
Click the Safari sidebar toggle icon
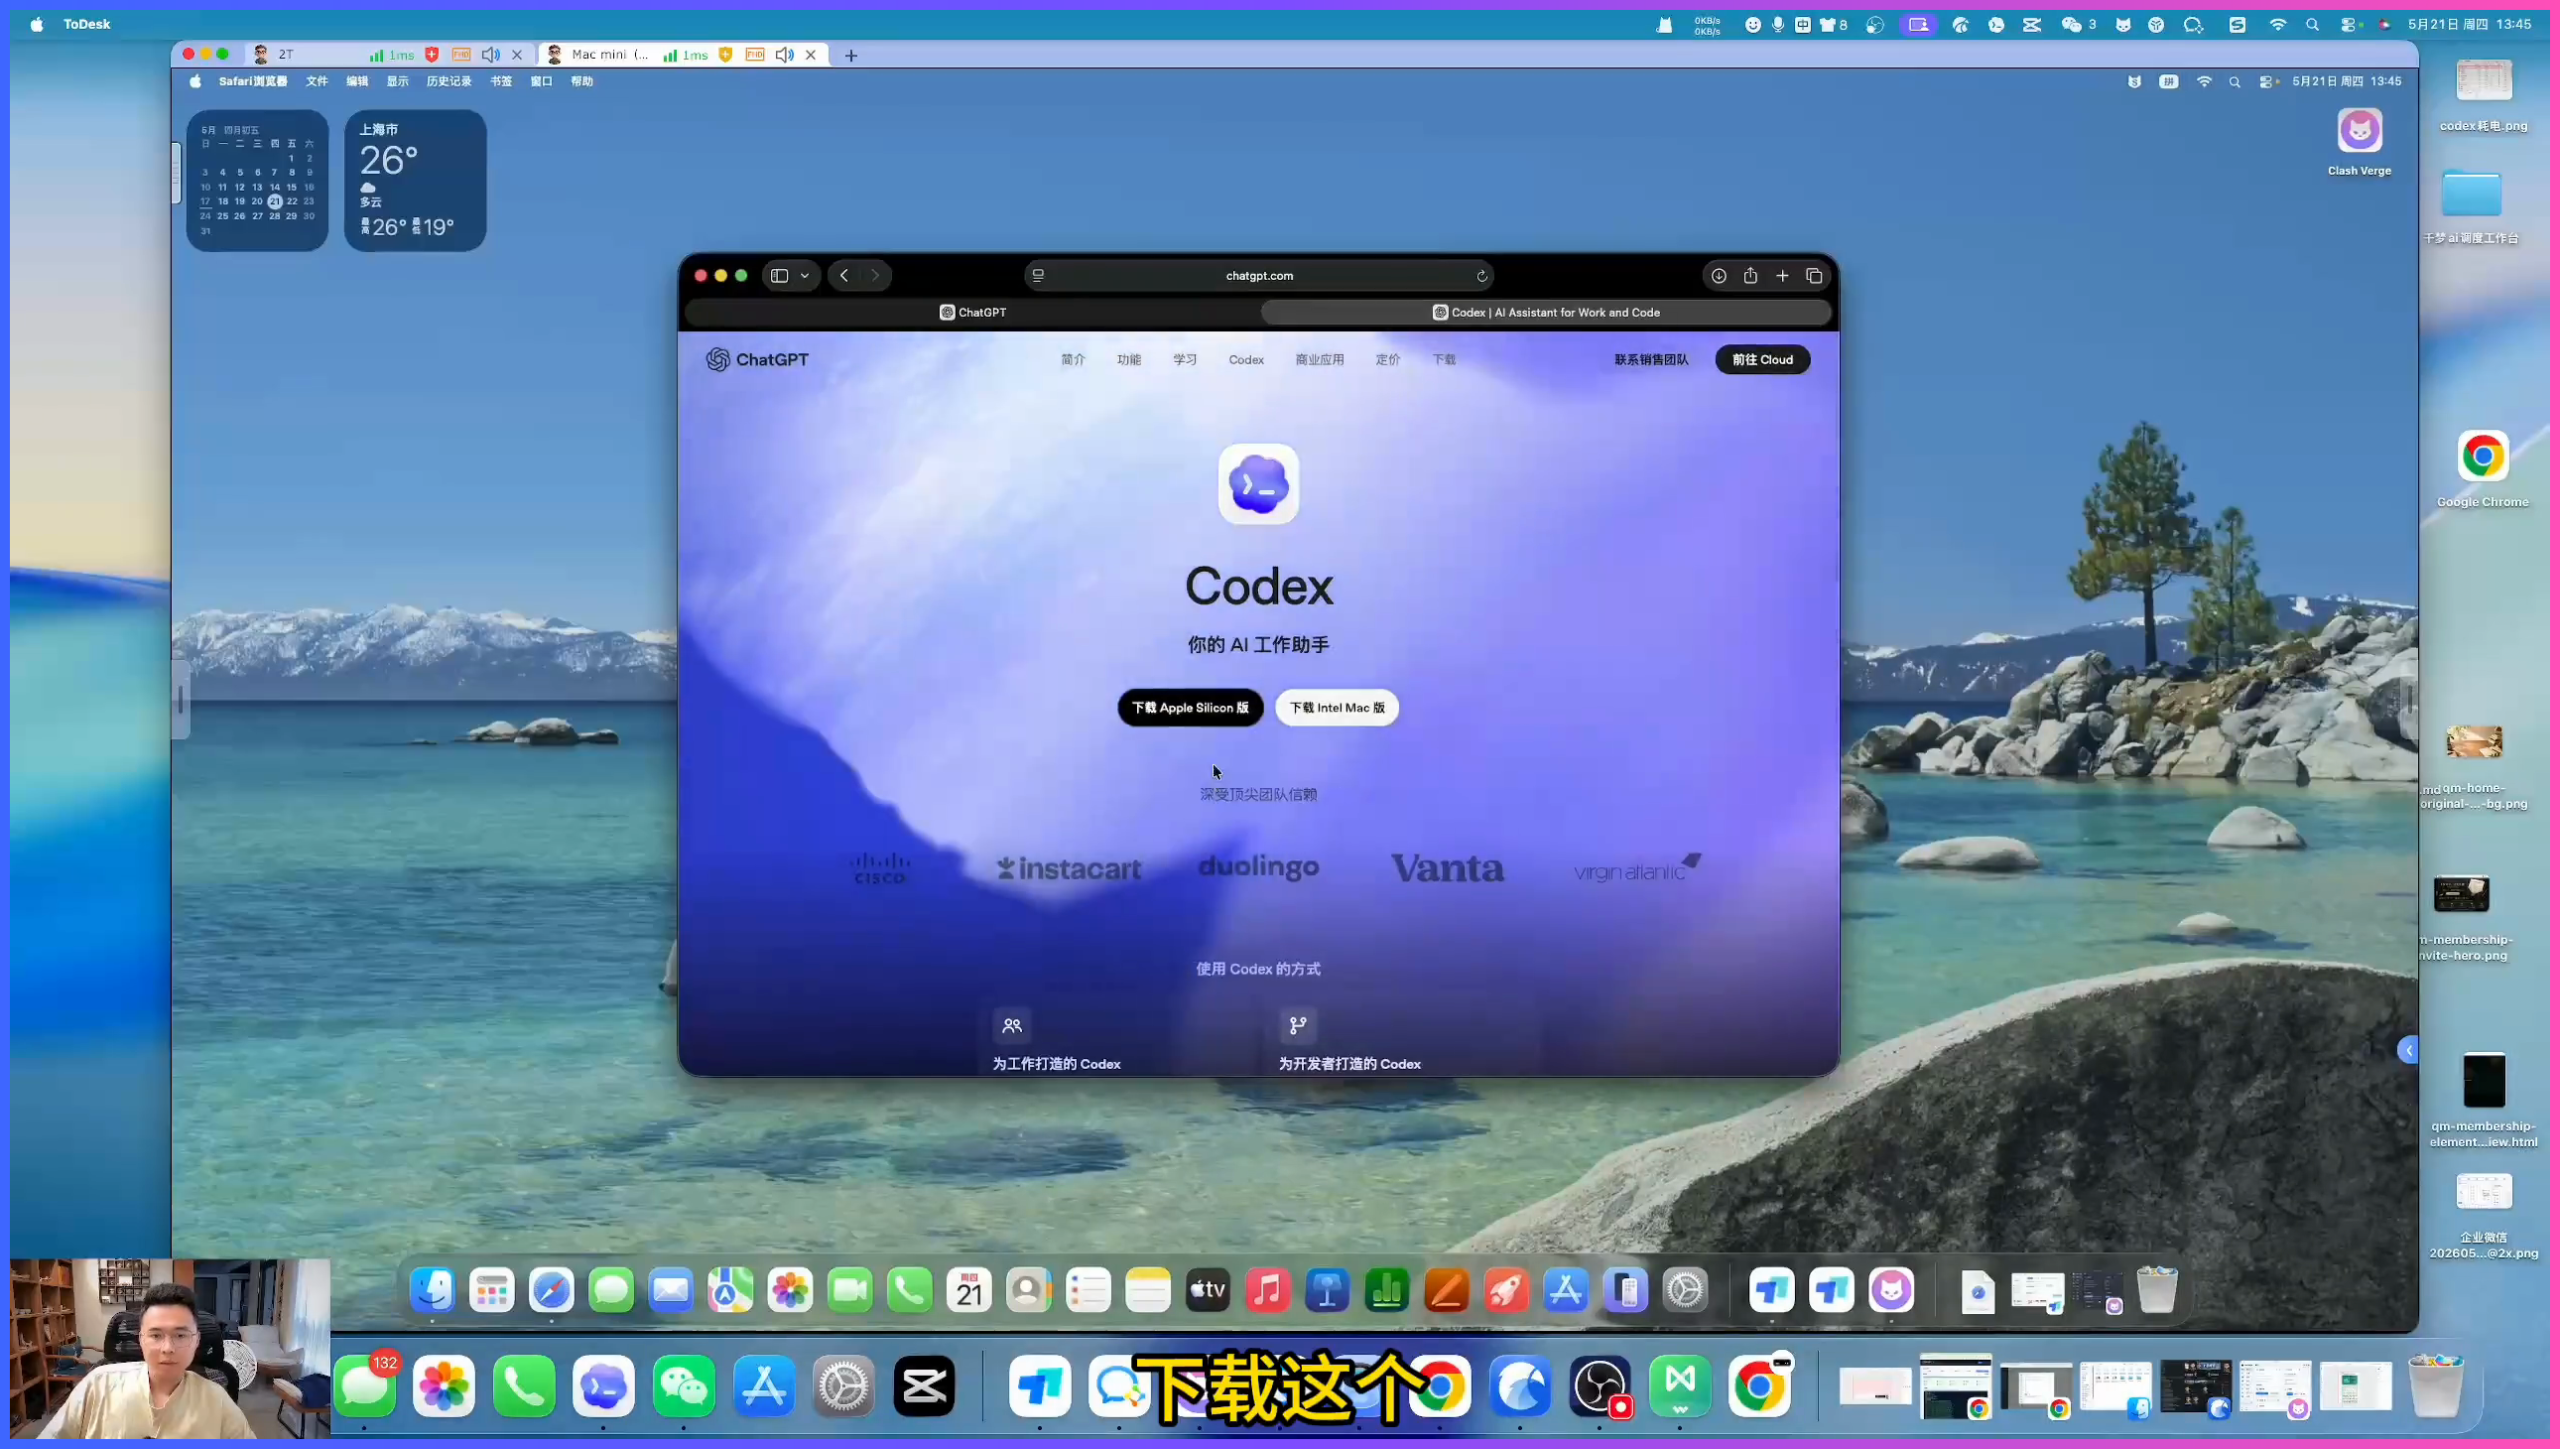(x=779, y=276)
